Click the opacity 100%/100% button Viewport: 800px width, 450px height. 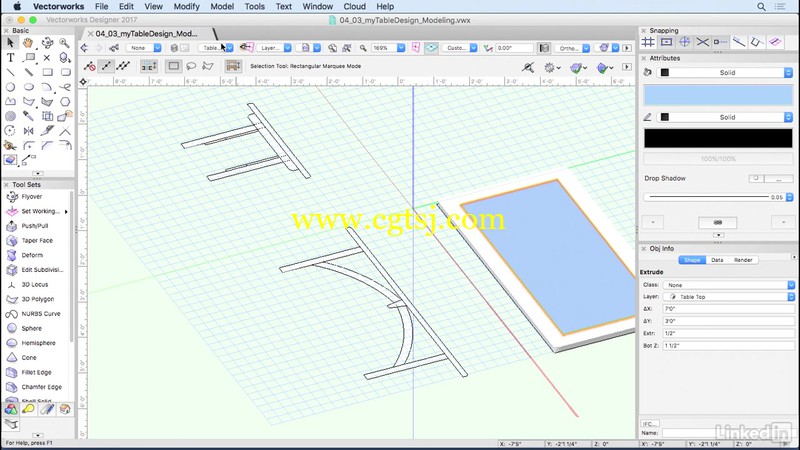718,159
